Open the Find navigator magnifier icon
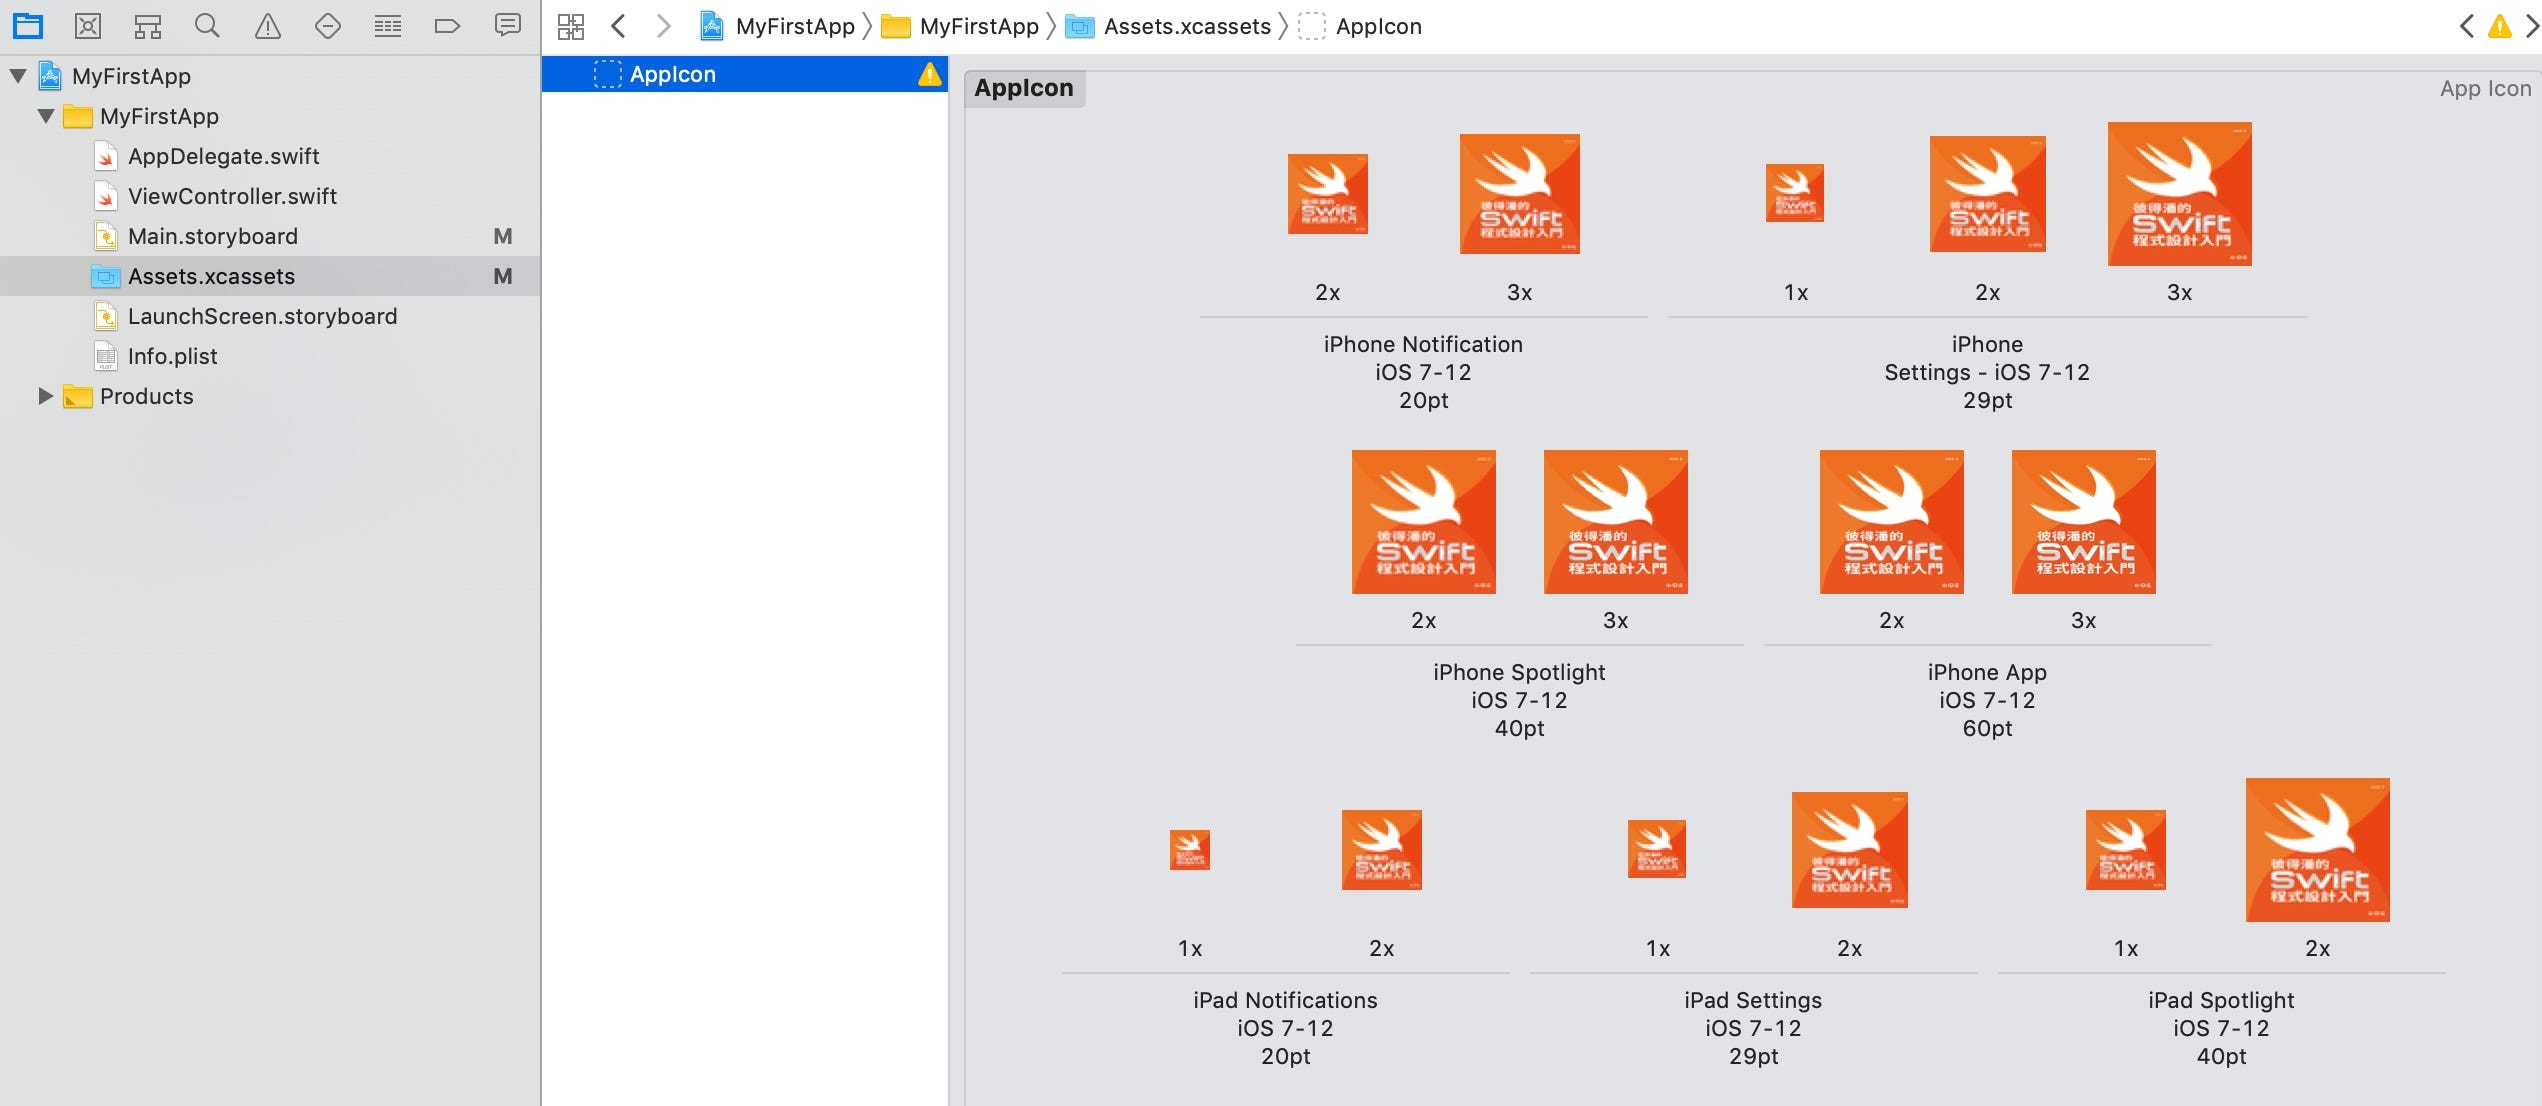The image size is (2542, 1106). click(x=207, y=26)
